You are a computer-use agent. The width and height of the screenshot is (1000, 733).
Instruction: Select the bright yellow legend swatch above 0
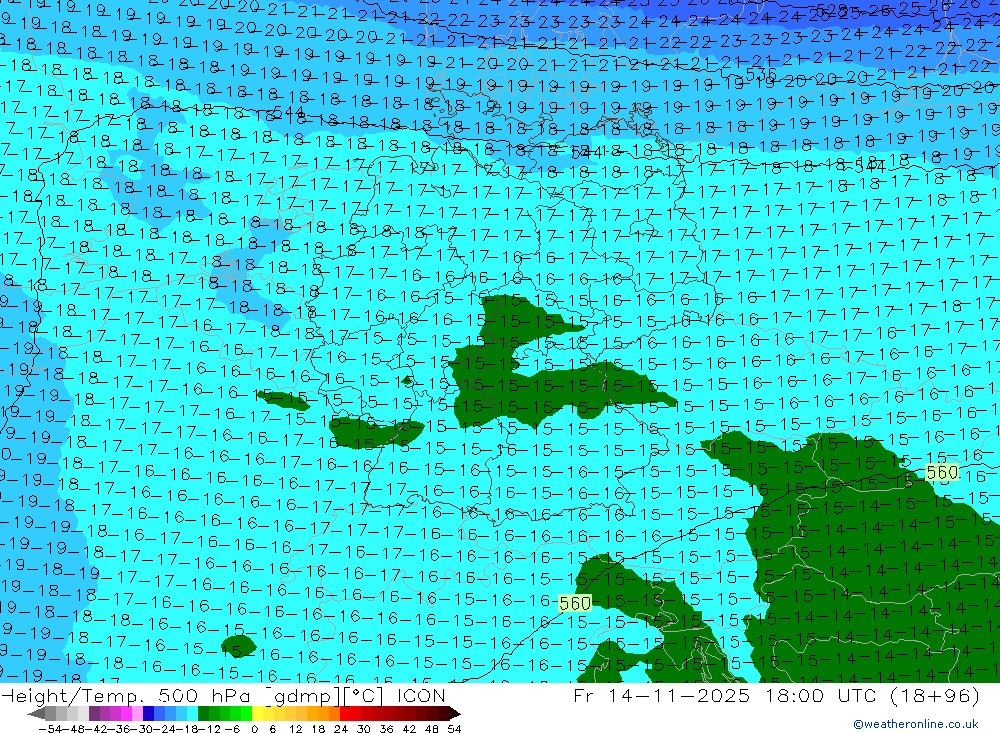click(257, 713)
